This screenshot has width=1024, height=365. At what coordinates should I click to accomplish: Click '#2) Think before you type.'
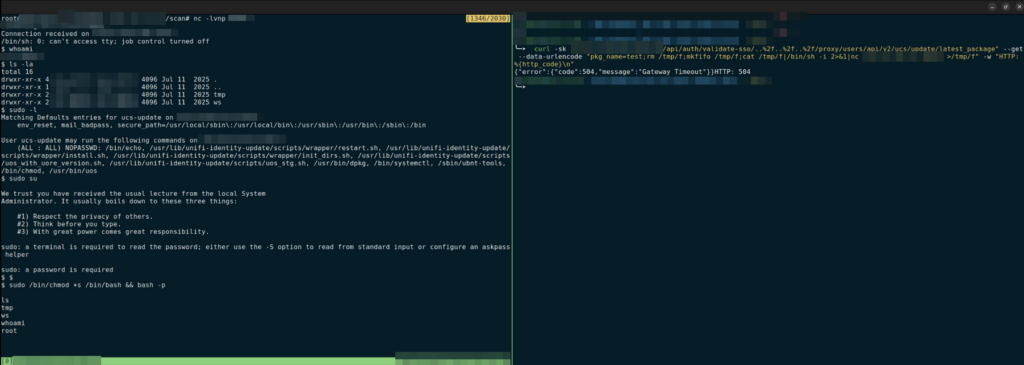coord(69,224)
